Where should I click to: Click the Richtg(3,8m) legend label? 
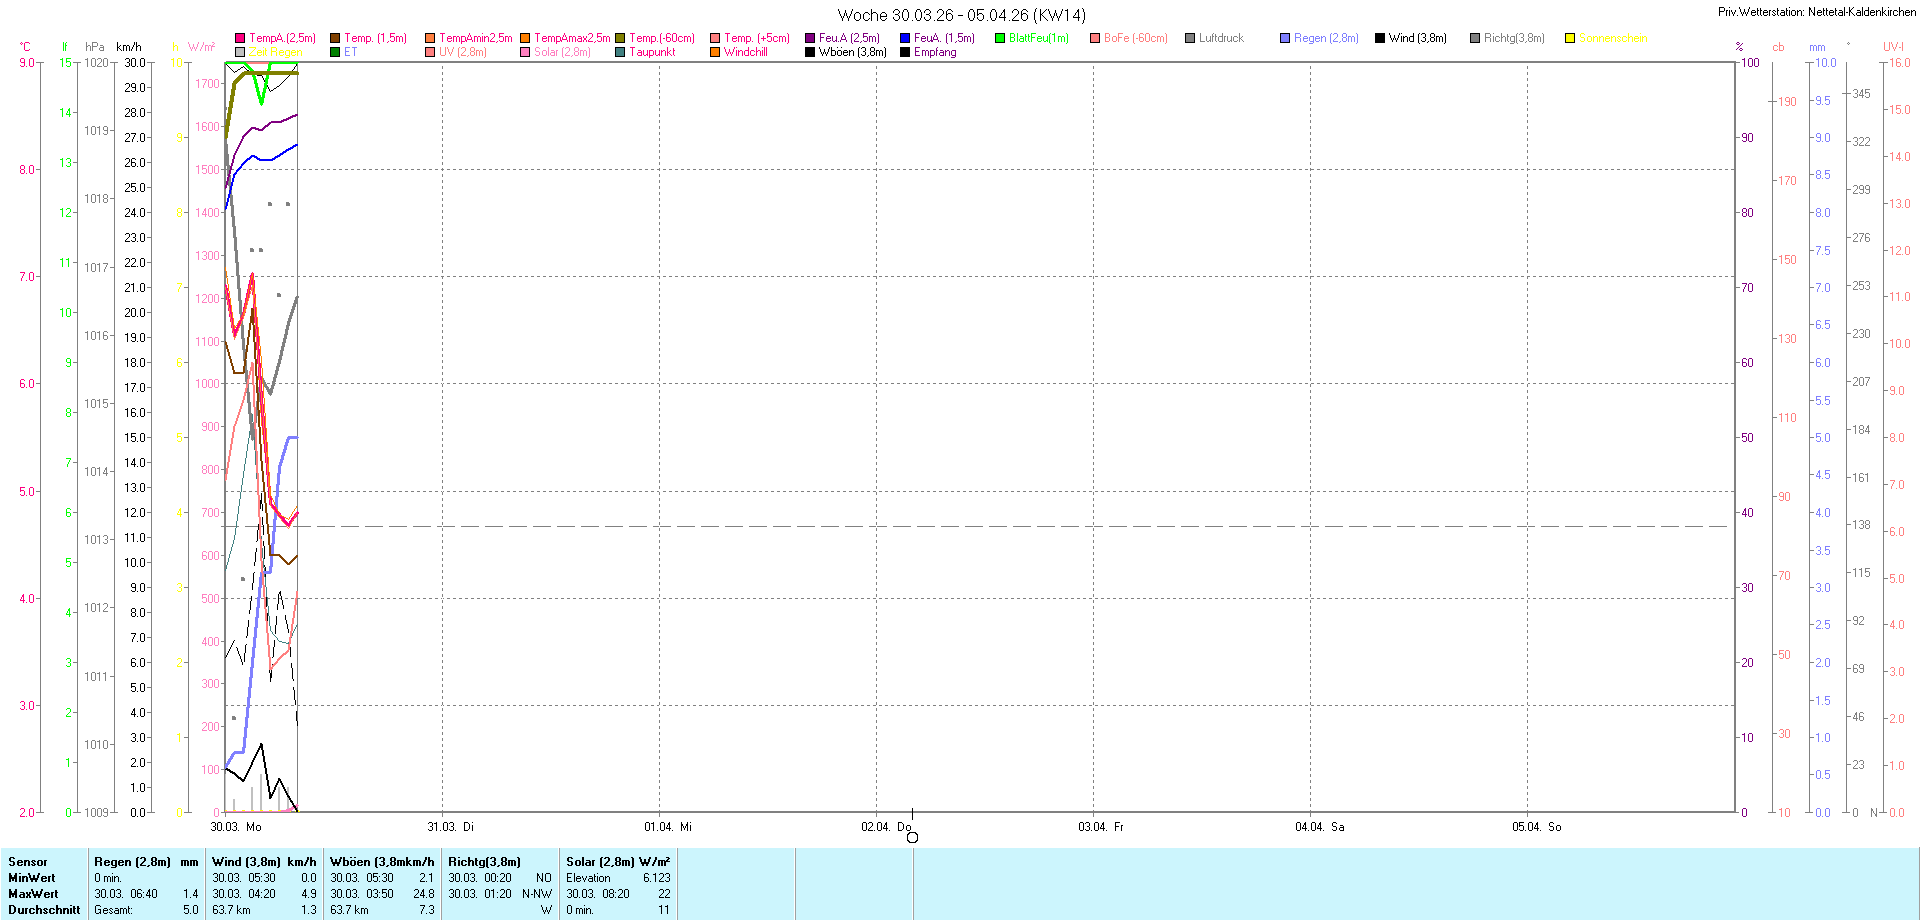click(x=1514, y=39)
